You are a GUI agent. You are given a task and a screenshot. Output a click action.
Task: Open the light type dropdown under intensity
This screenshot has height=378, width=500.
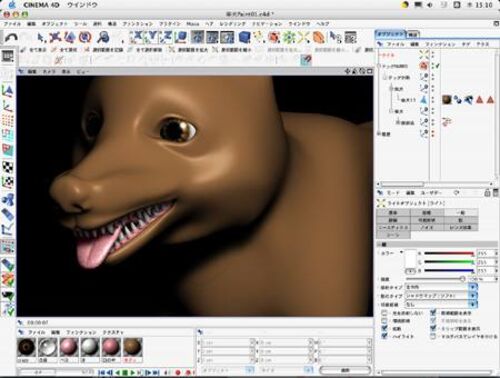click(441, 287)
